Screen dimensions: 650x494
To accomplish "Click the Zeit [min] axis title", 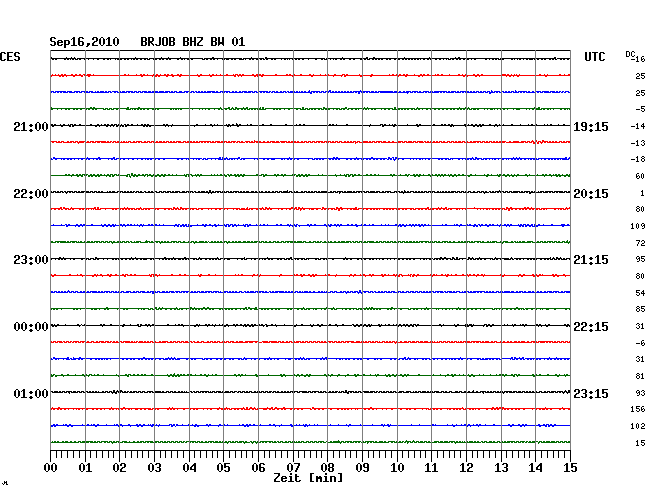I will click(308, 478).
